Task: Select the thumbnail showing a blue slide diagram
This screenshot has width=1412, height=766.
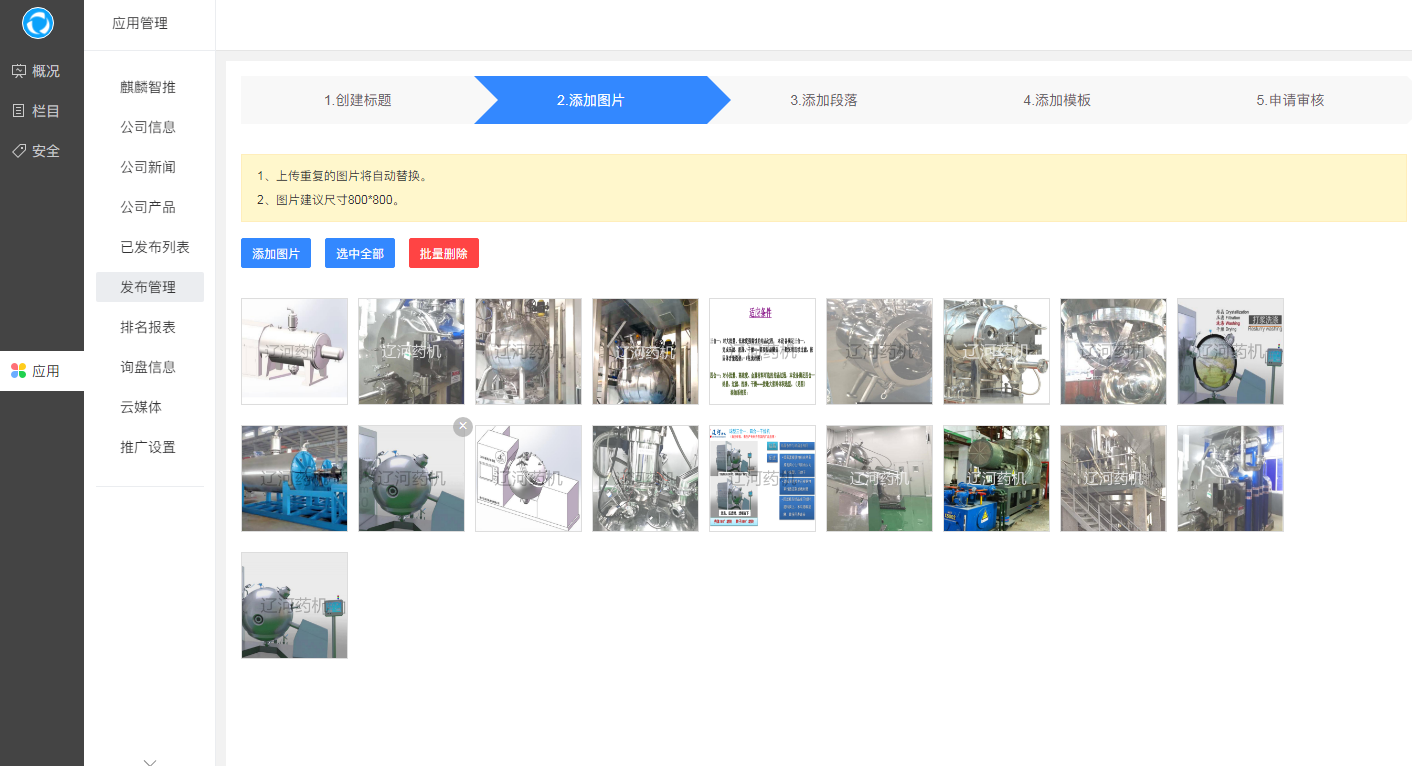Action: point(762,478)
